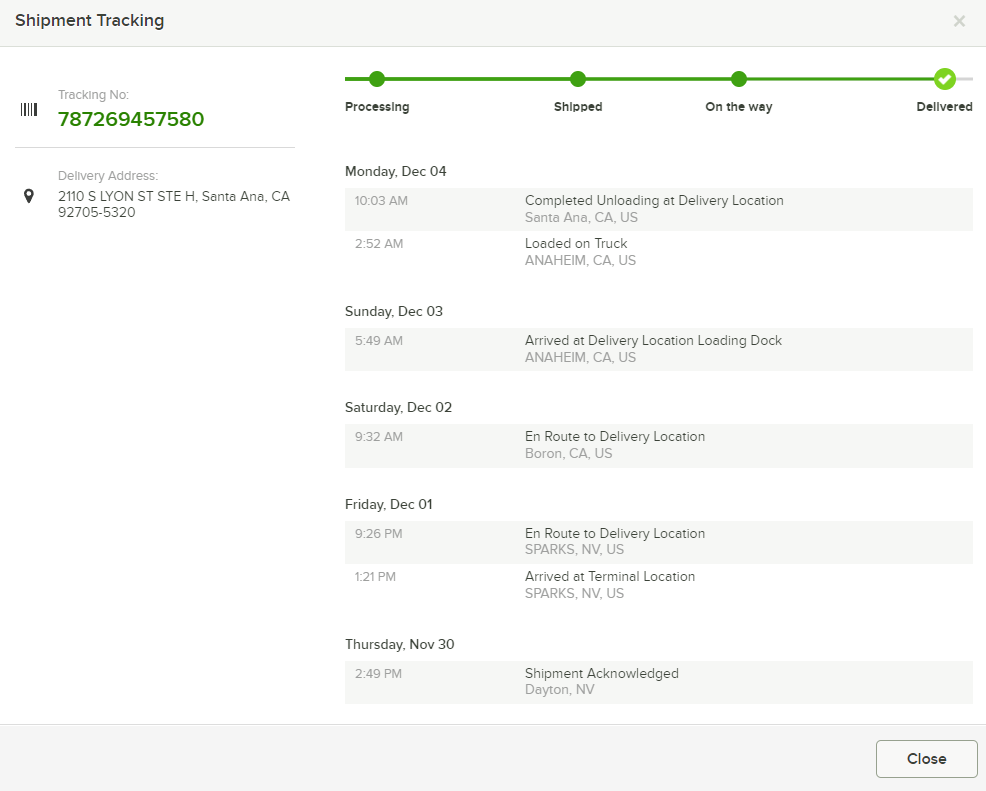Viewport: 986px width, 791px height.
Task: Click the barcode icon beside Tracking No
Action: 29,109
